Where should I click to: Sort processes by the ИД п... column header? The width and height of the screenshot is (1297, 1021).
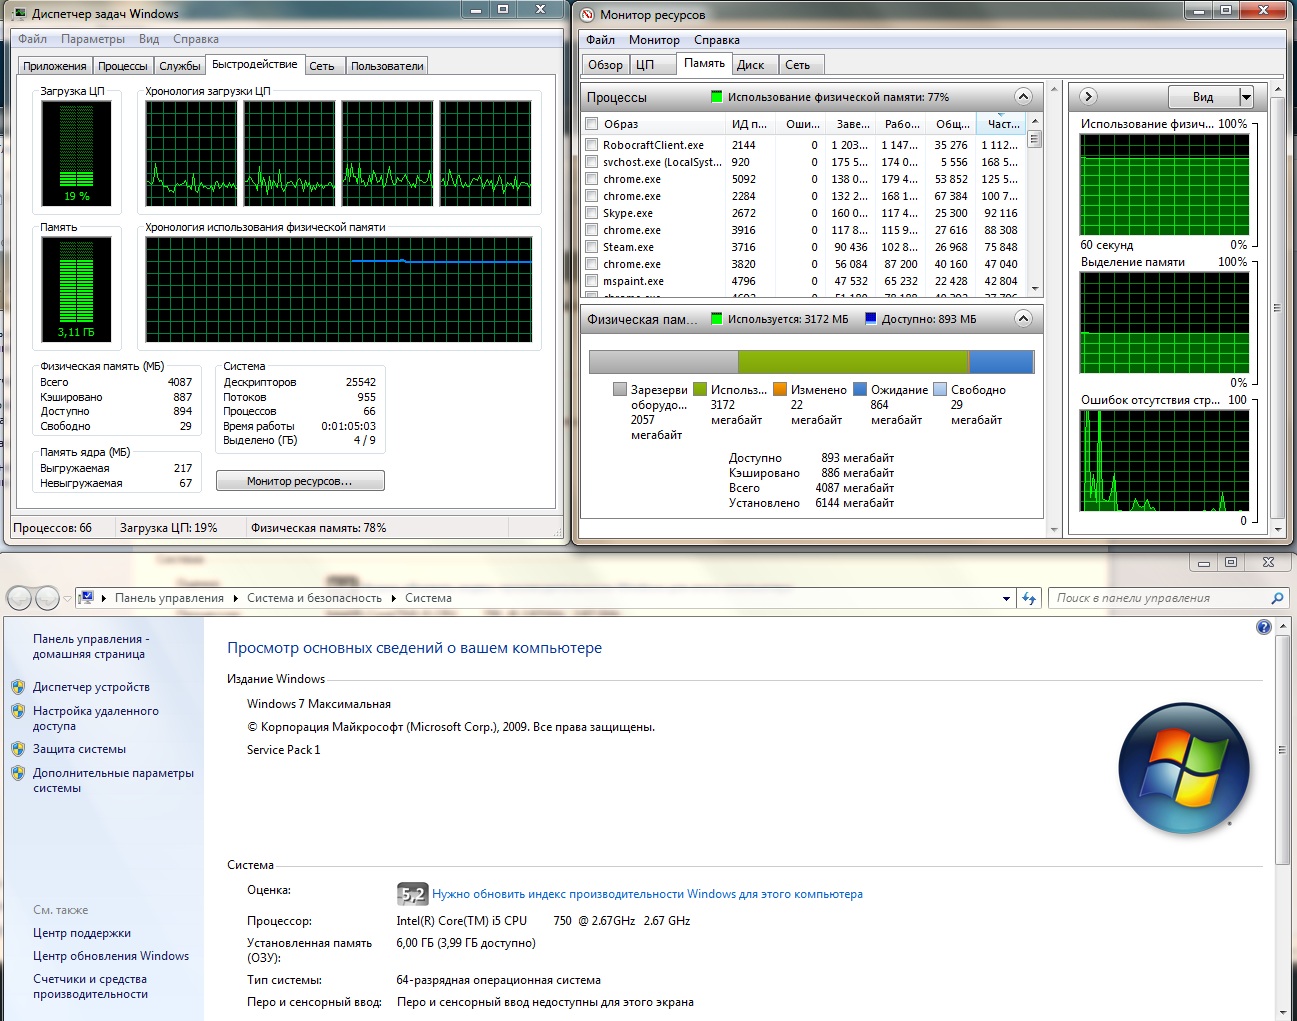point(749,124)
